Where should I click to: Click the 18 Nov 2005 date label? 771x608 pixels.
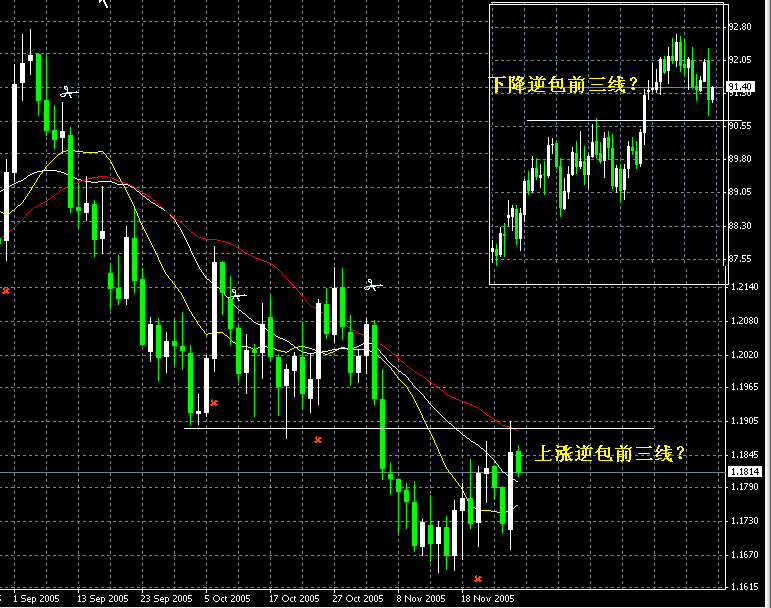487,599
